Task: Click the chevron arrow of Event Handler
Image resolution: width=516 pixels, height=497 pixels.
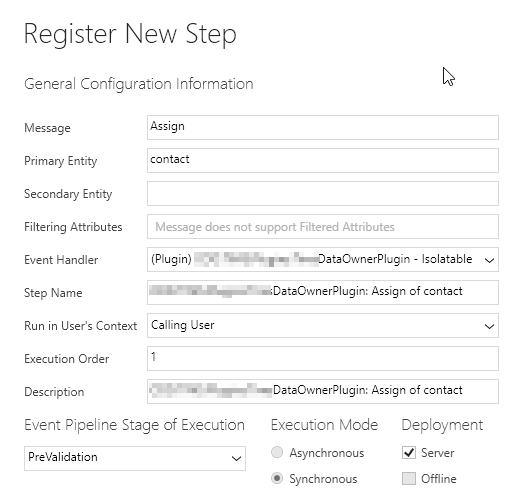Action: pyautogui.click(x=489, y=260)
